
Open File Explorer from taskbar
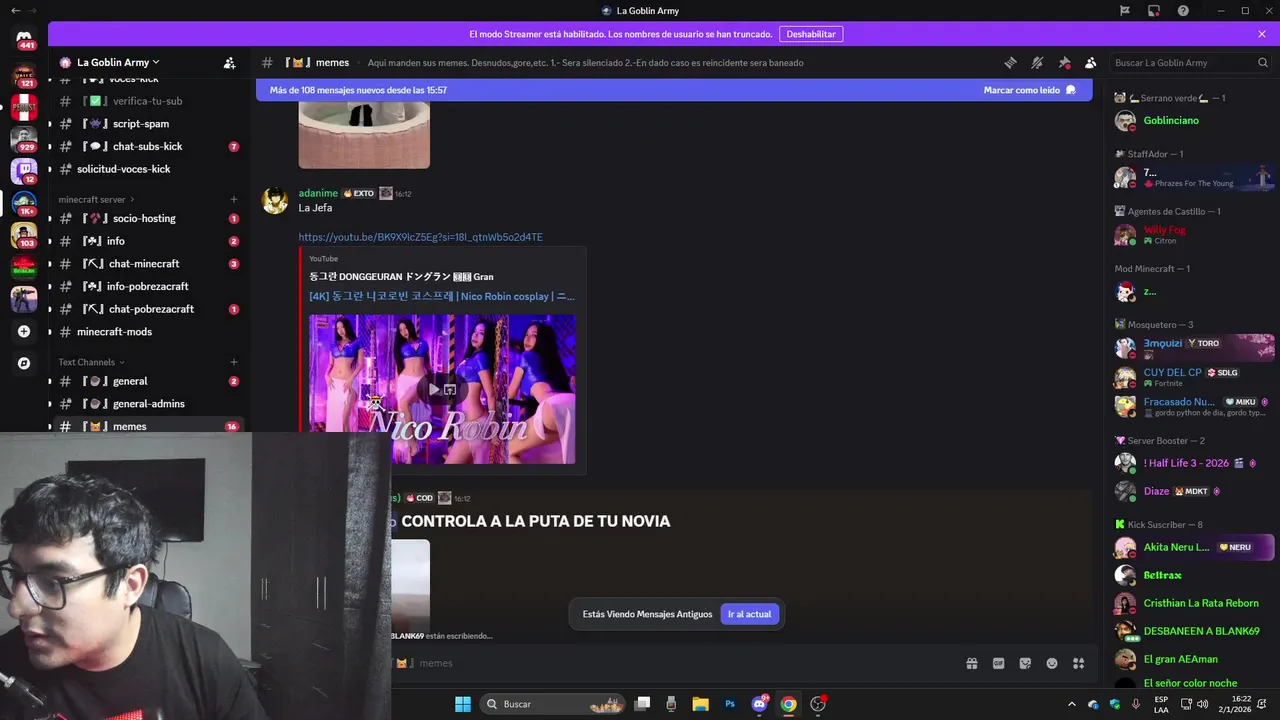[700, 704]
